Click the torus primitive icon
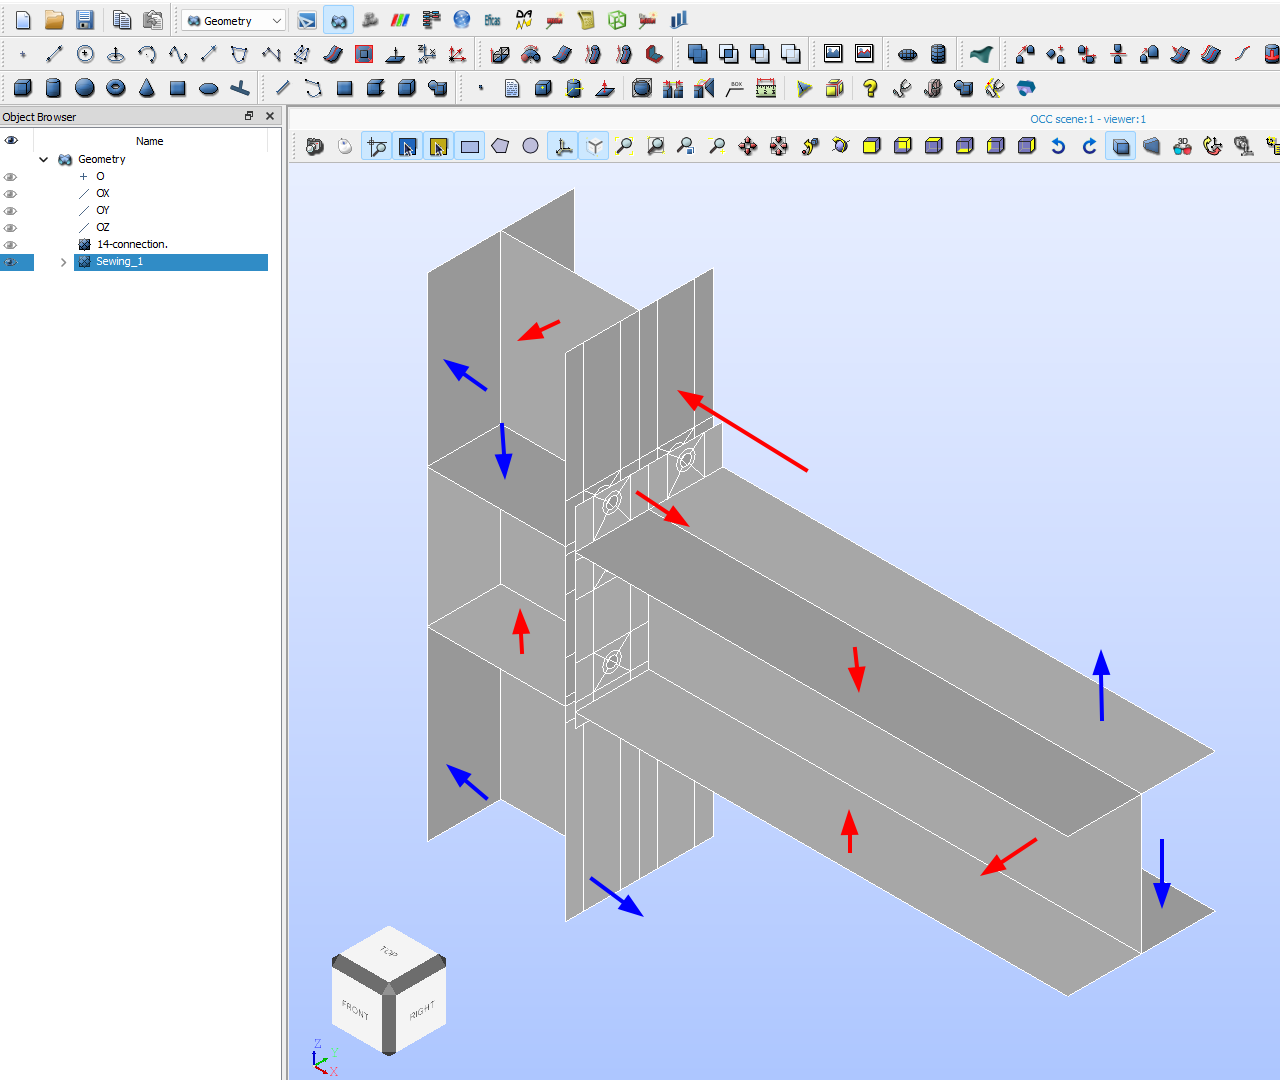This screenshot has width=1280, height=1080. pos(116,88)
